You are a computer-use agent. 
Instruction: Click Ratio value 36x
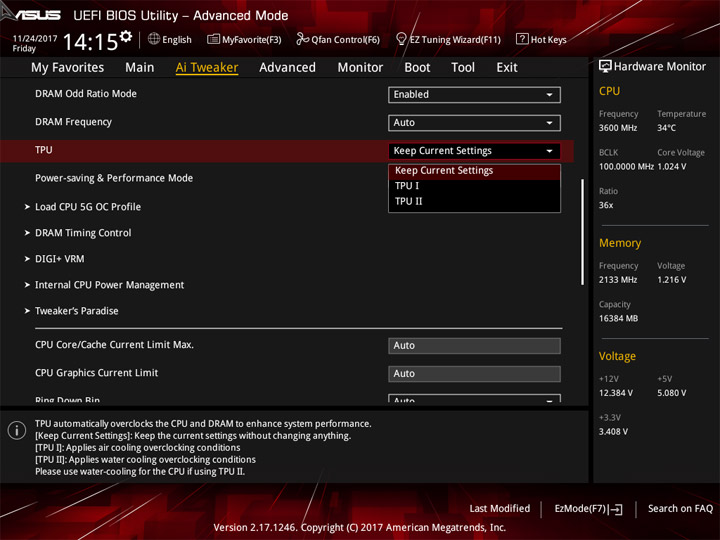[606, 205]
